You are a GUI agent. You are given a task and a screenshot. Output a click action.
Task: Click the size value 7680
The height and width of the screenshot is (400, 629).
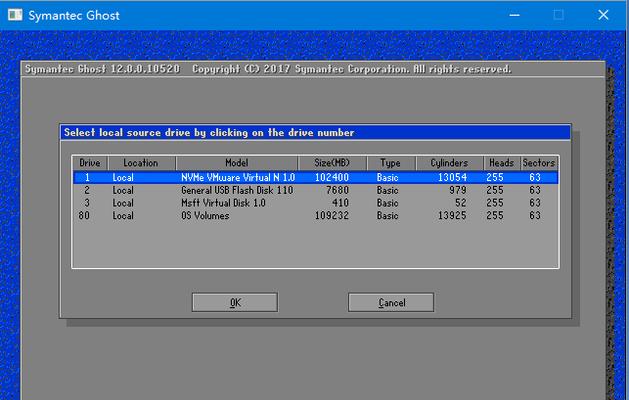[337, 190]
